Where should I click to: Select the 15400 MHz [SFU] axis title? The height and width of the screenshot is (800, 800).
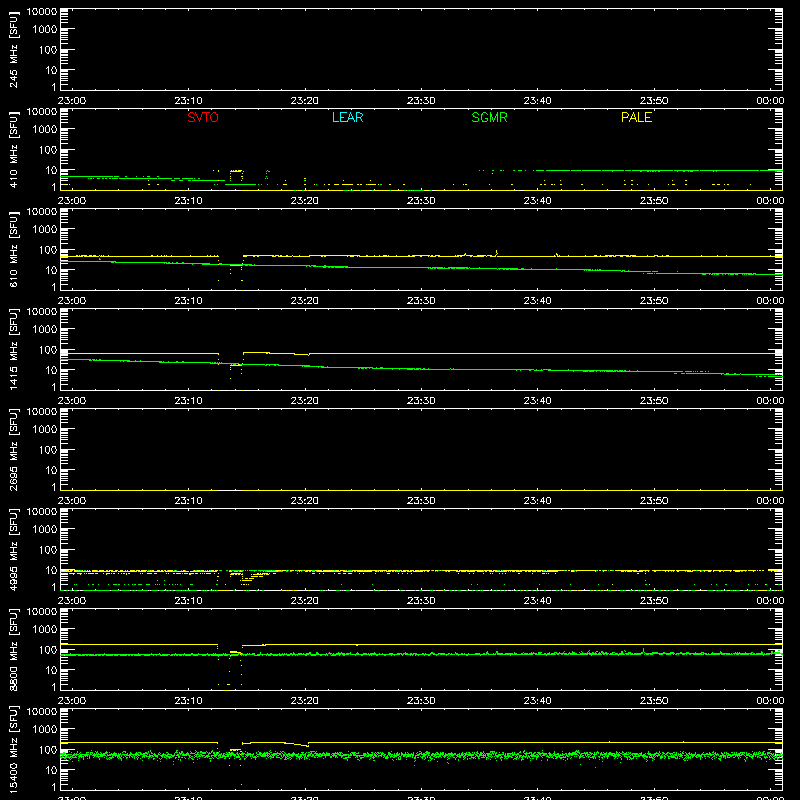click(14, 750)
